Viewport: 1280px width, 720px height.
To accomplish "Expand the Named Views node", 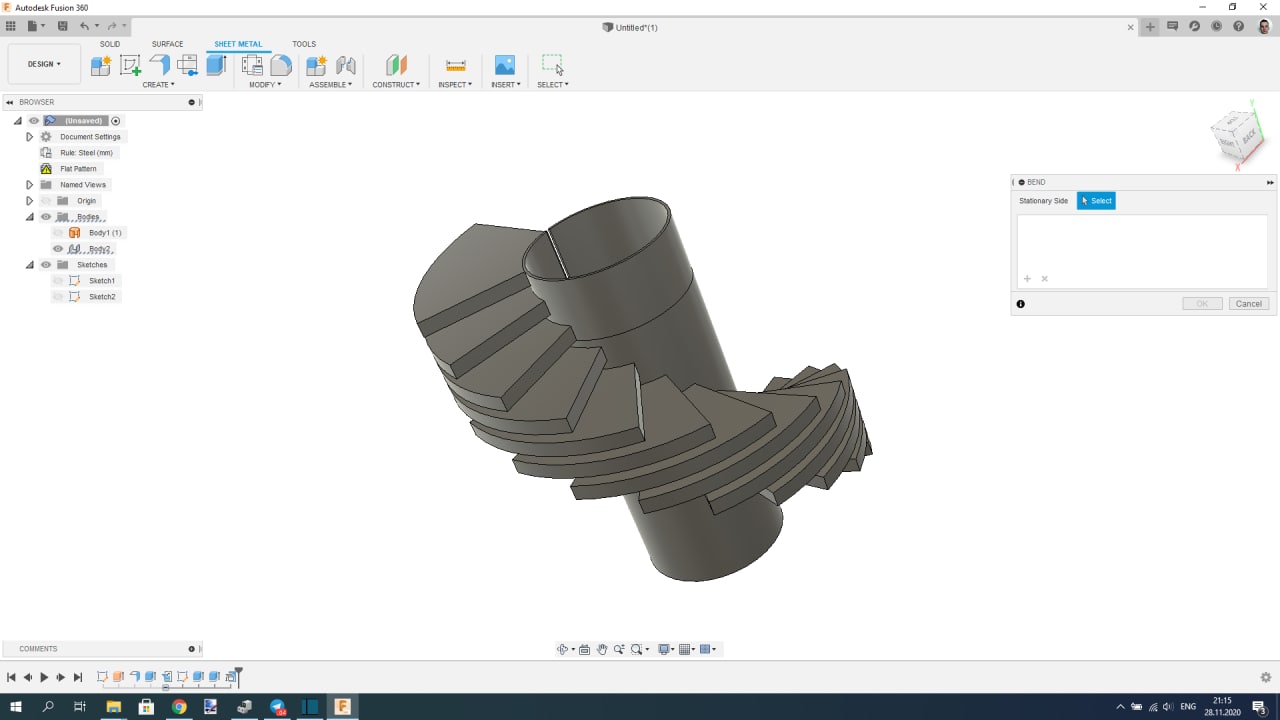I will [x=29, y=185].
